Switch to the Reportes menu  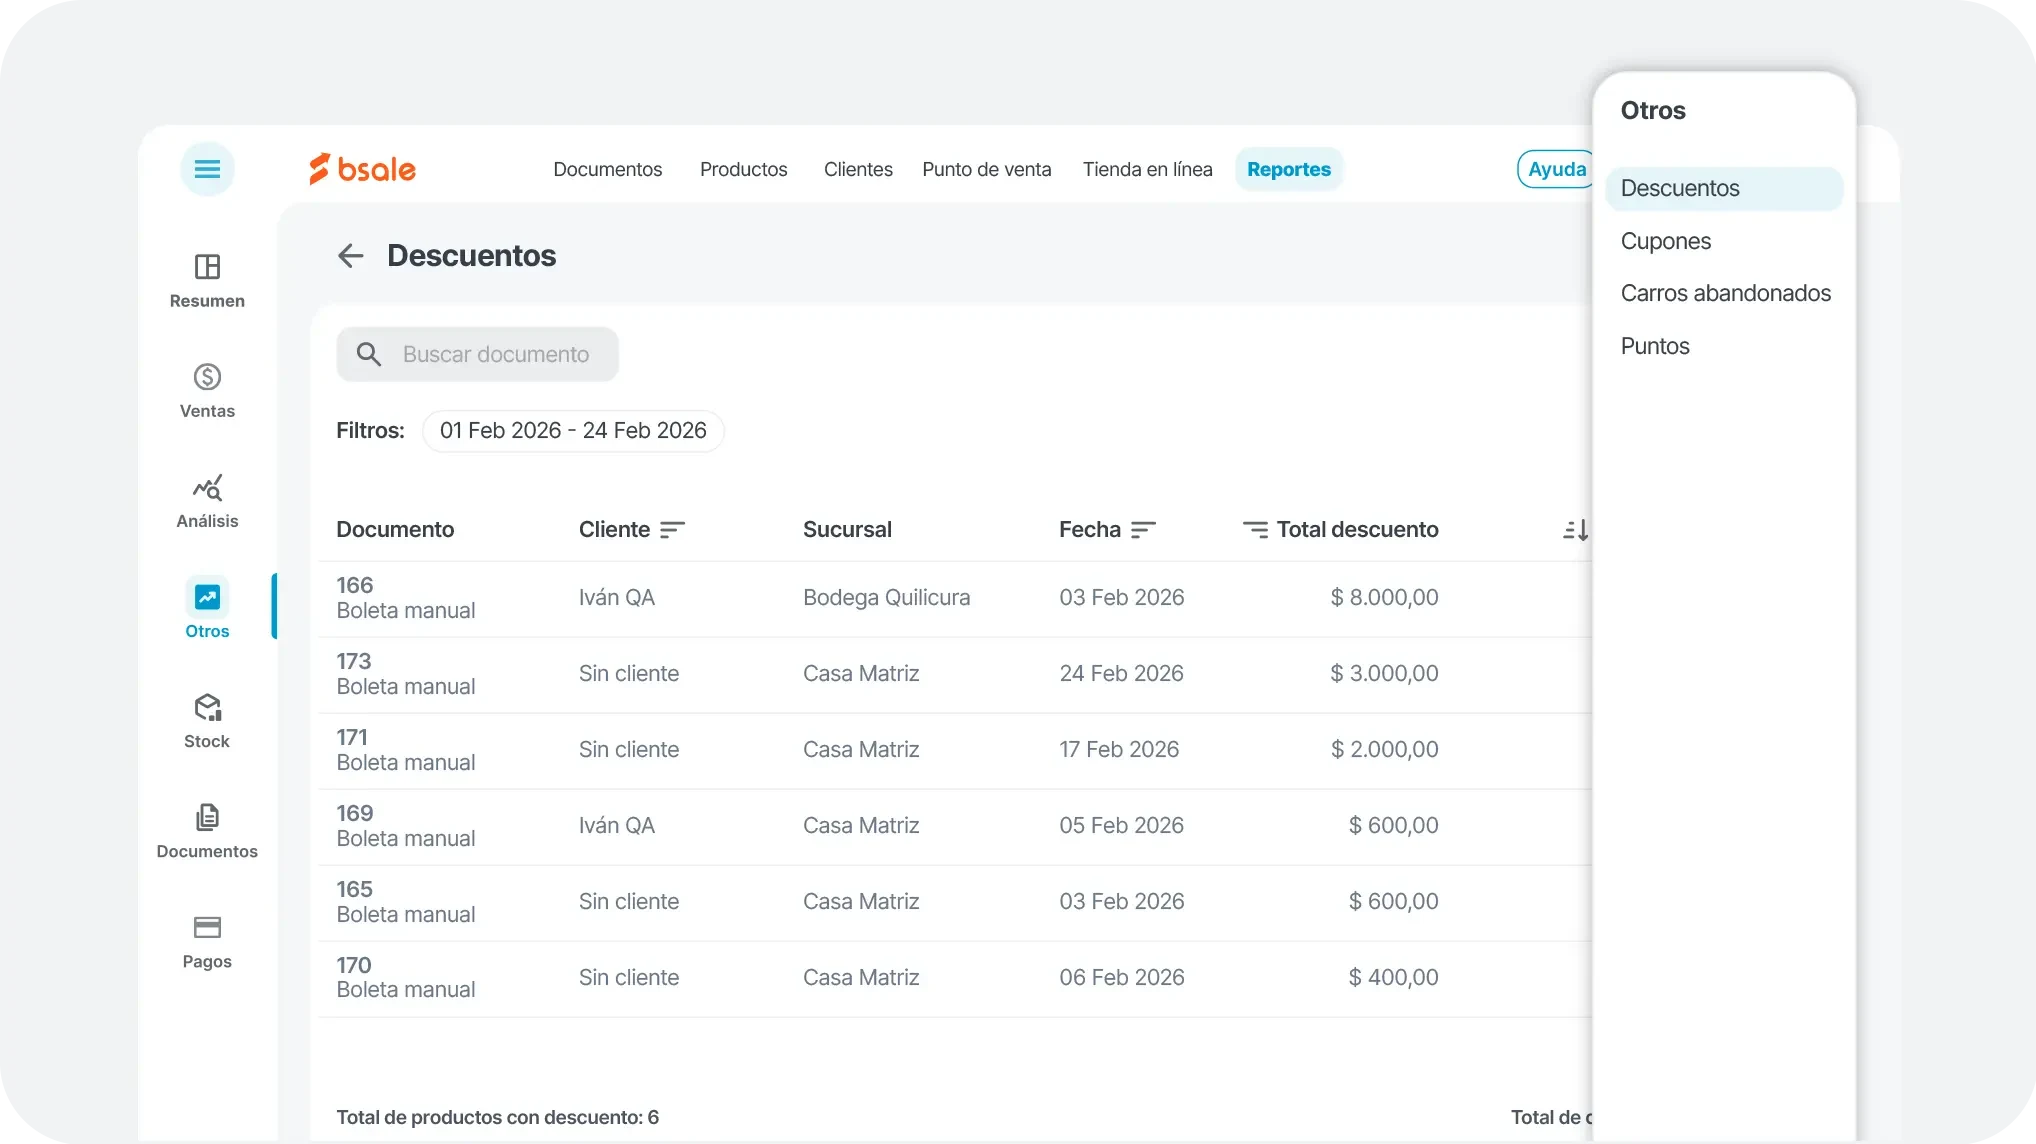1288,168
